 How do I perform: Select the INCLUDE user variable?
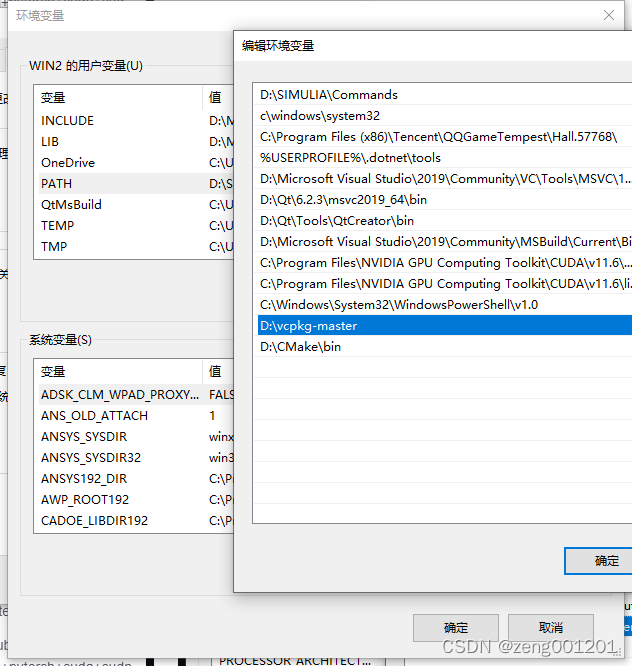[136, 121]
